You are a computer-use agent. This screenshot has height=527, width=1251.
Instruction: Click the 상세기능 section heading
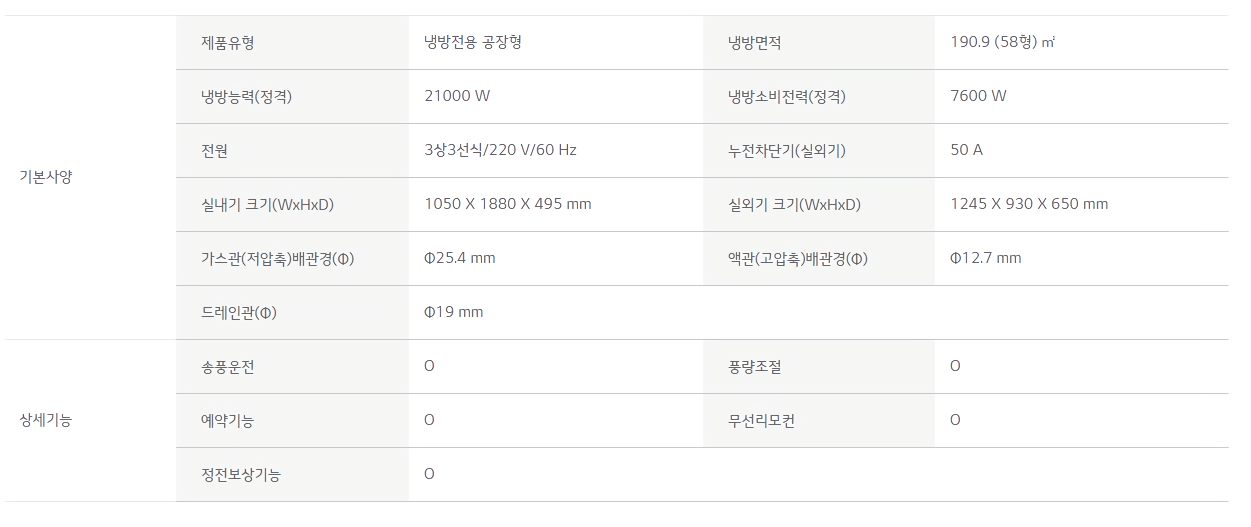pos(46,420)
